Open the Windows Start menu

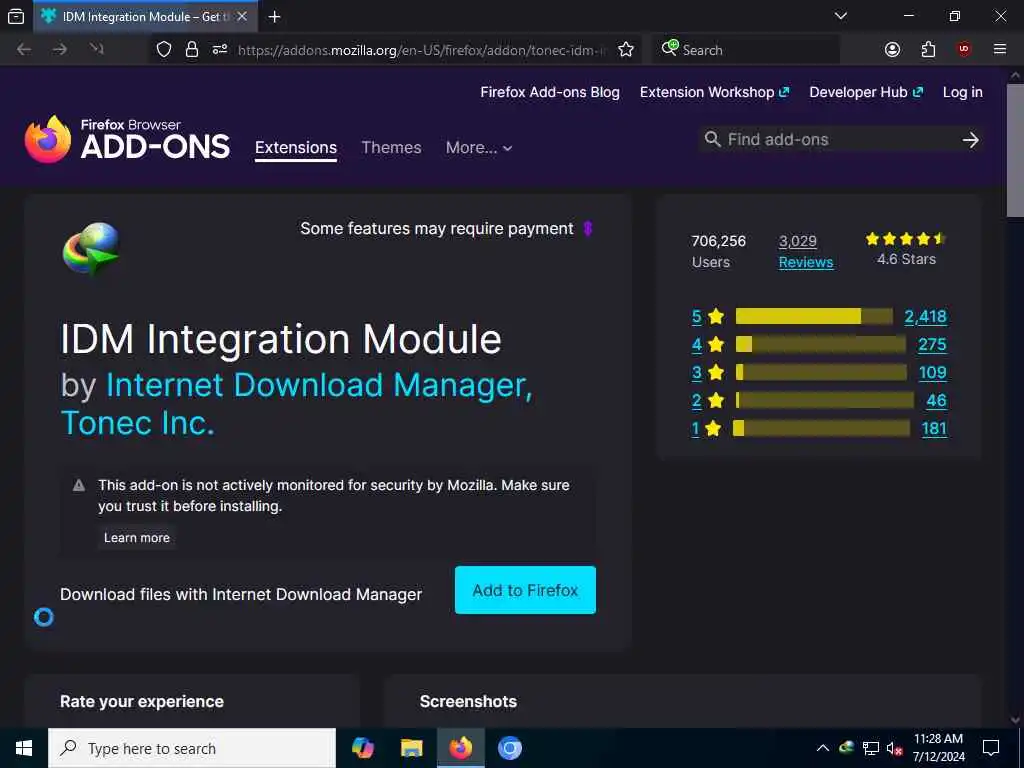tap(24, 748)
